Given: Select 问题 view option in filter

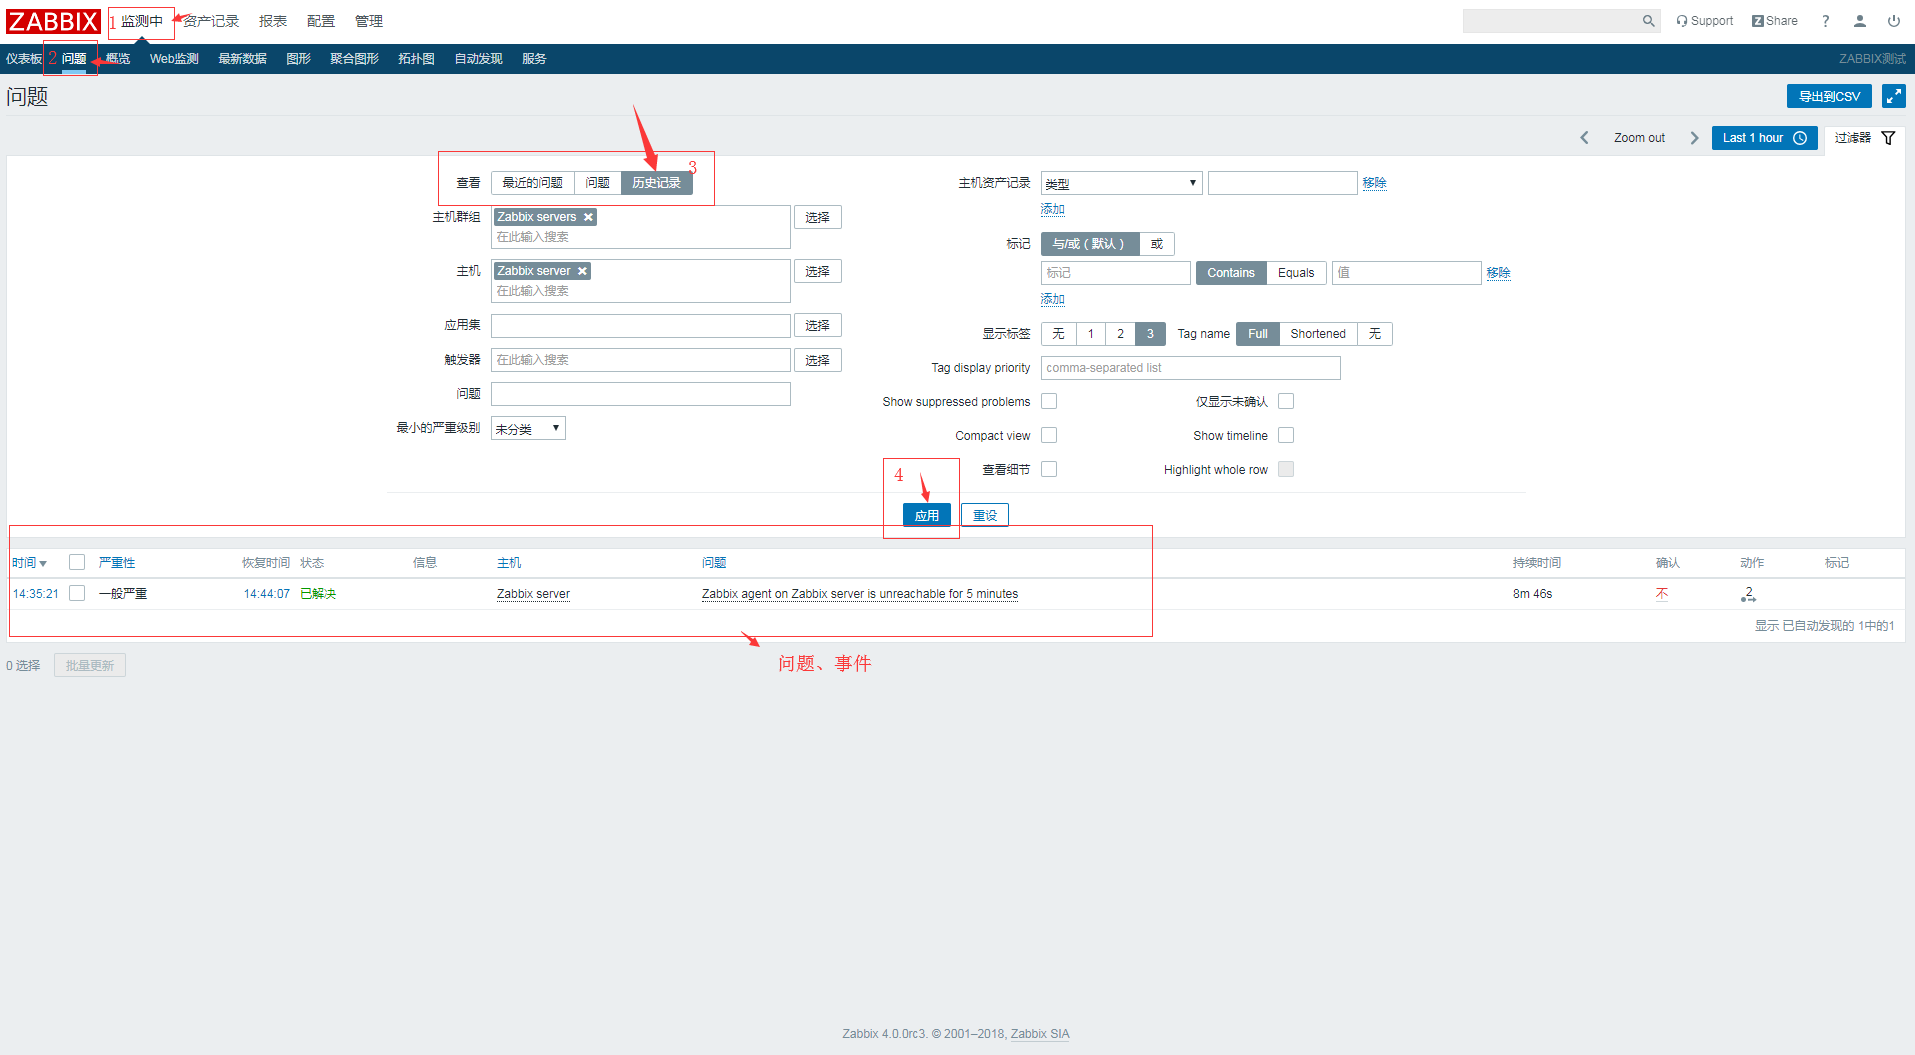Looking at the screenshot, I should click(x=598, y=183).
